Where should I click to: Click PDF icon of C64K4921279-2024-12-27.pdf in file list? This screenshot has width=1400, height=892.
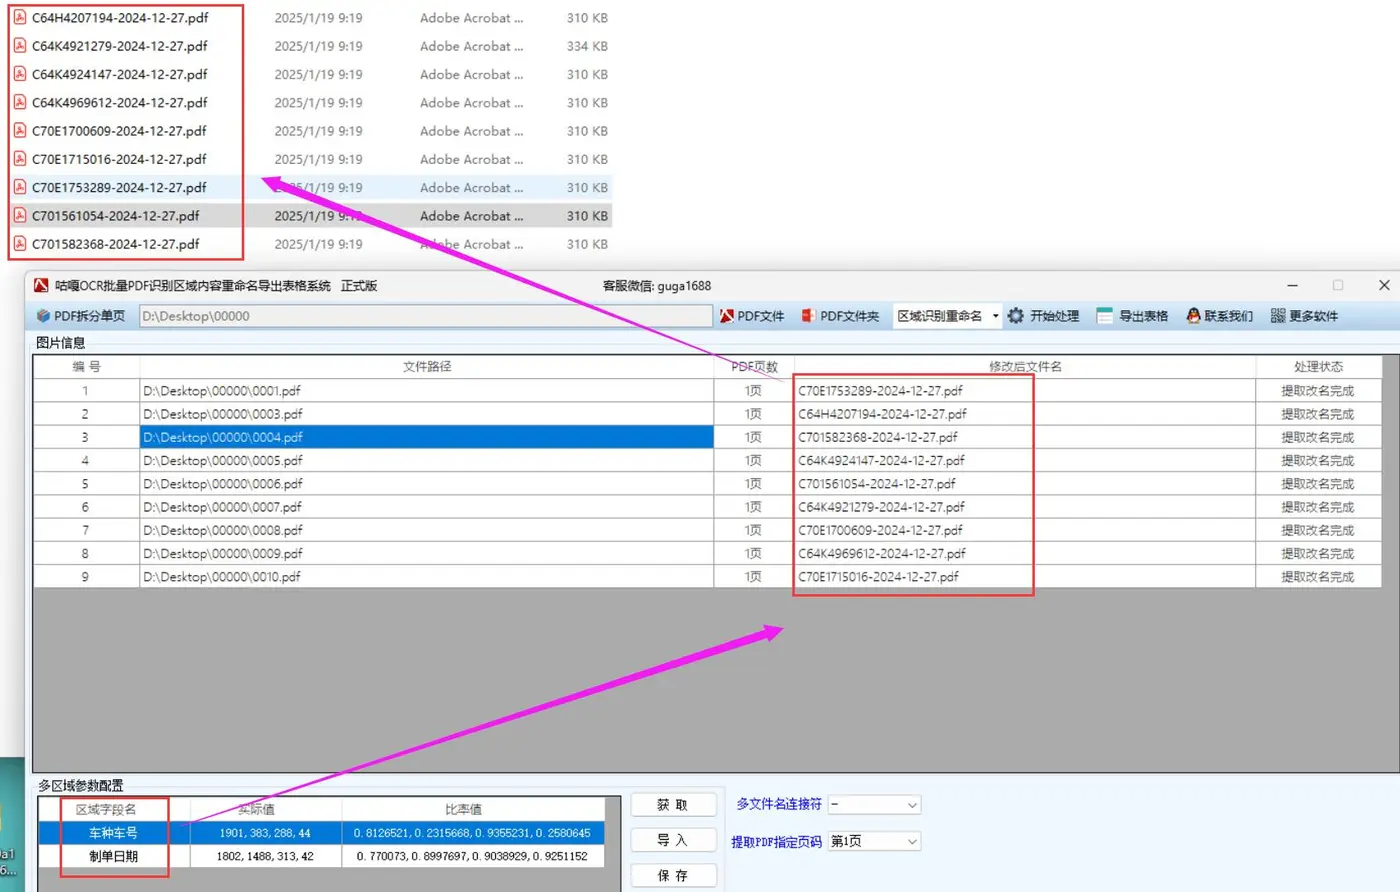[x=19, y=46]
